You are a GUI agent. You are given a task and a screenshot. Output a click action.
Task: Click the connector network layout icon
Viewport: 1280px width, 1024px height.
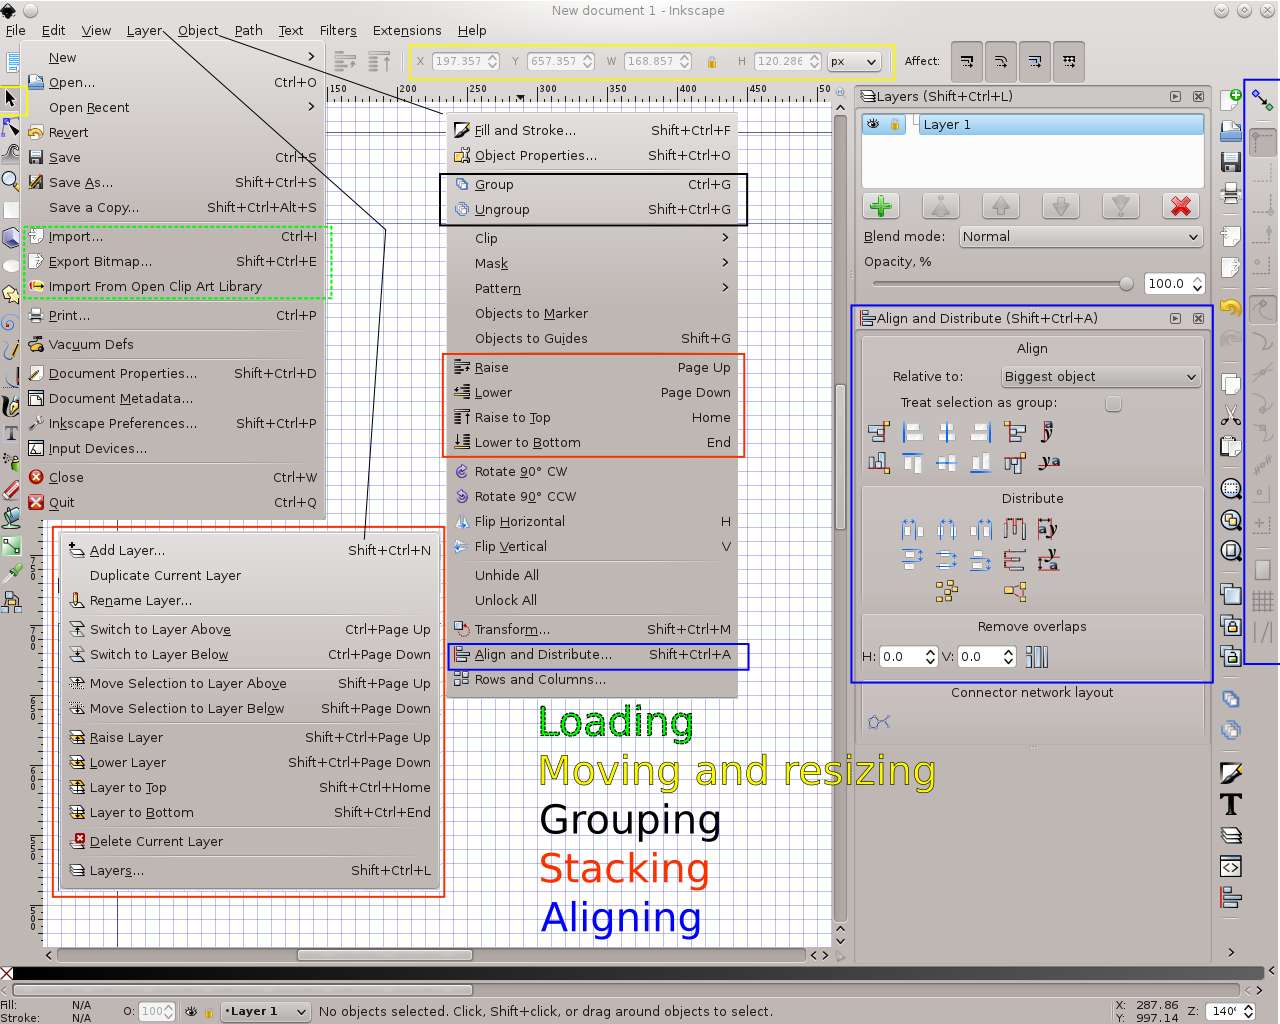coord(879,722)
